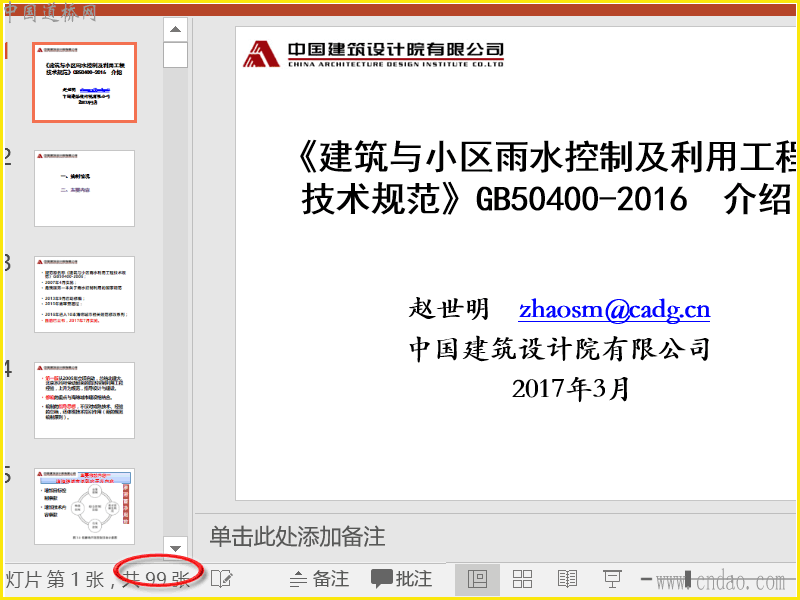800x600 pixels.
Task: Click the slide title text GB50400-2016
Action: [x=582, y=199]
